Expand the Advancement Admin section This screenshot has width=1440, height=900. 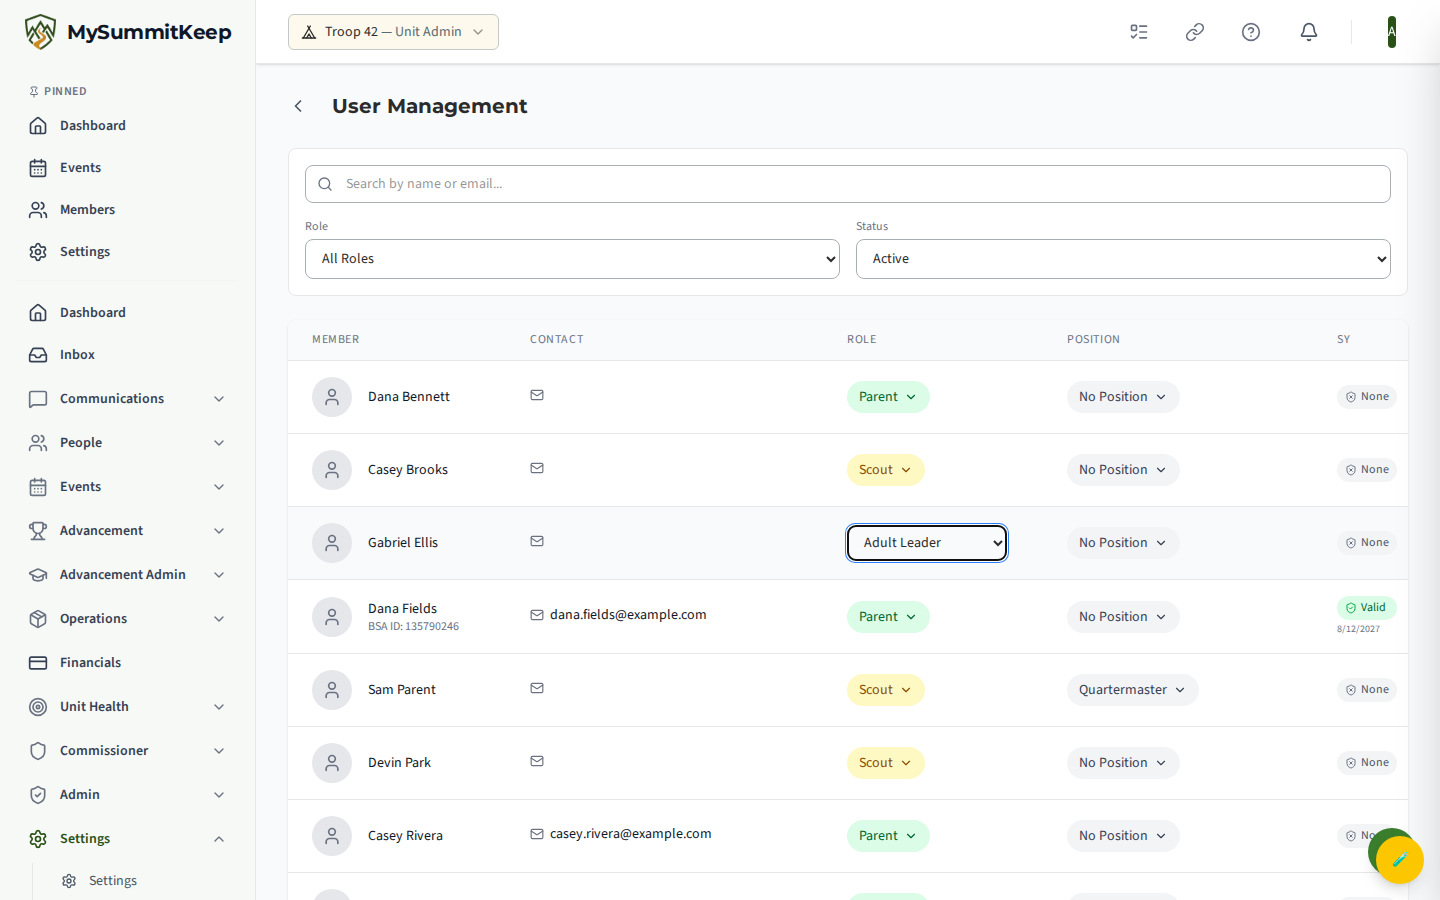click(x=128, y=574)
